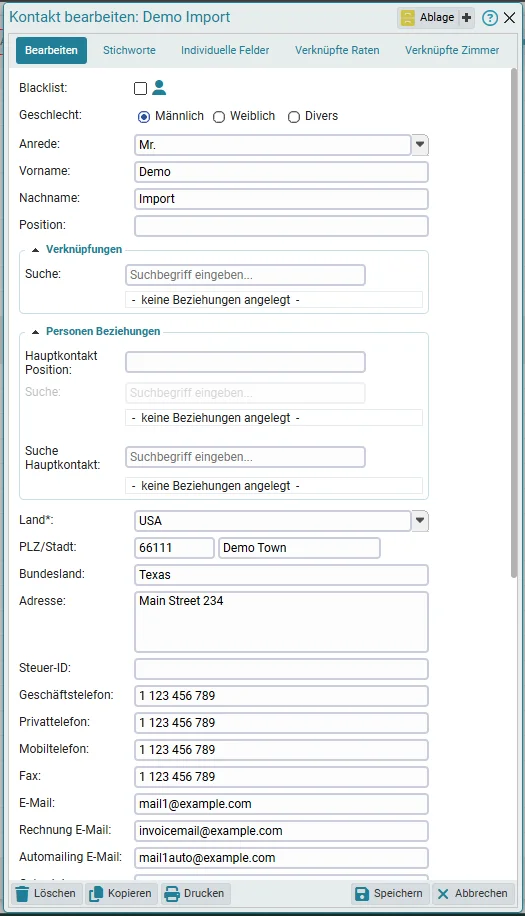This screenshot has width=525, height=916.
Task: Click the Fax input field
Action: pyautogui.click(x=281, y=777)
